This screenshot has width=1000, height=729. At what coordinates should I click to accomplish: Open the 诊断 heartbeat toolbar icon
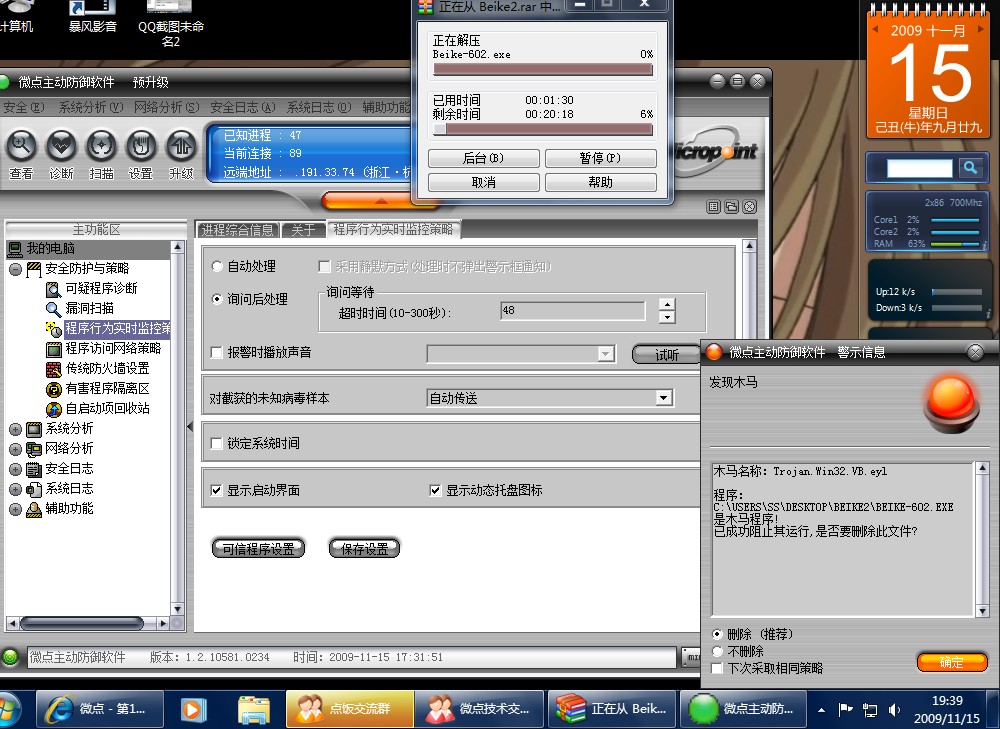pyautogui.click(x=61, y=146)
